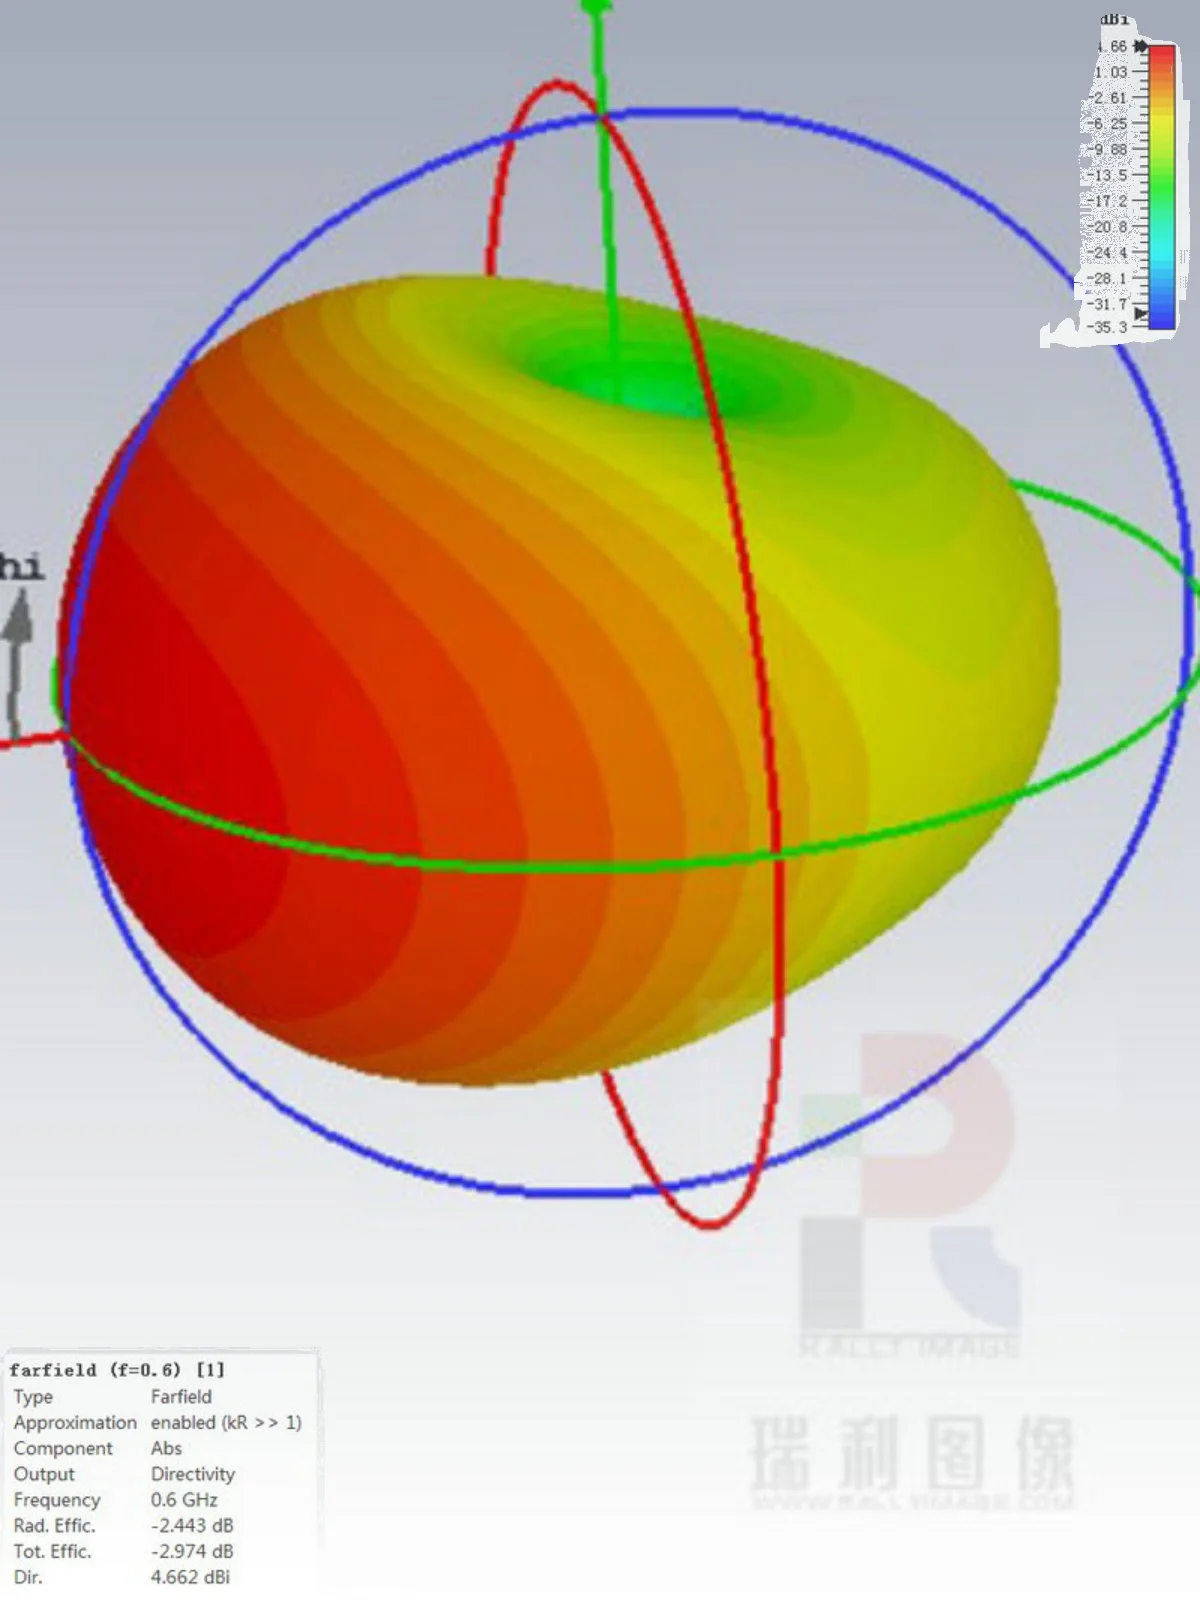Click the -24.4 scale value
This screenshot has width=1200, height=1600.
coord(1107,253)
